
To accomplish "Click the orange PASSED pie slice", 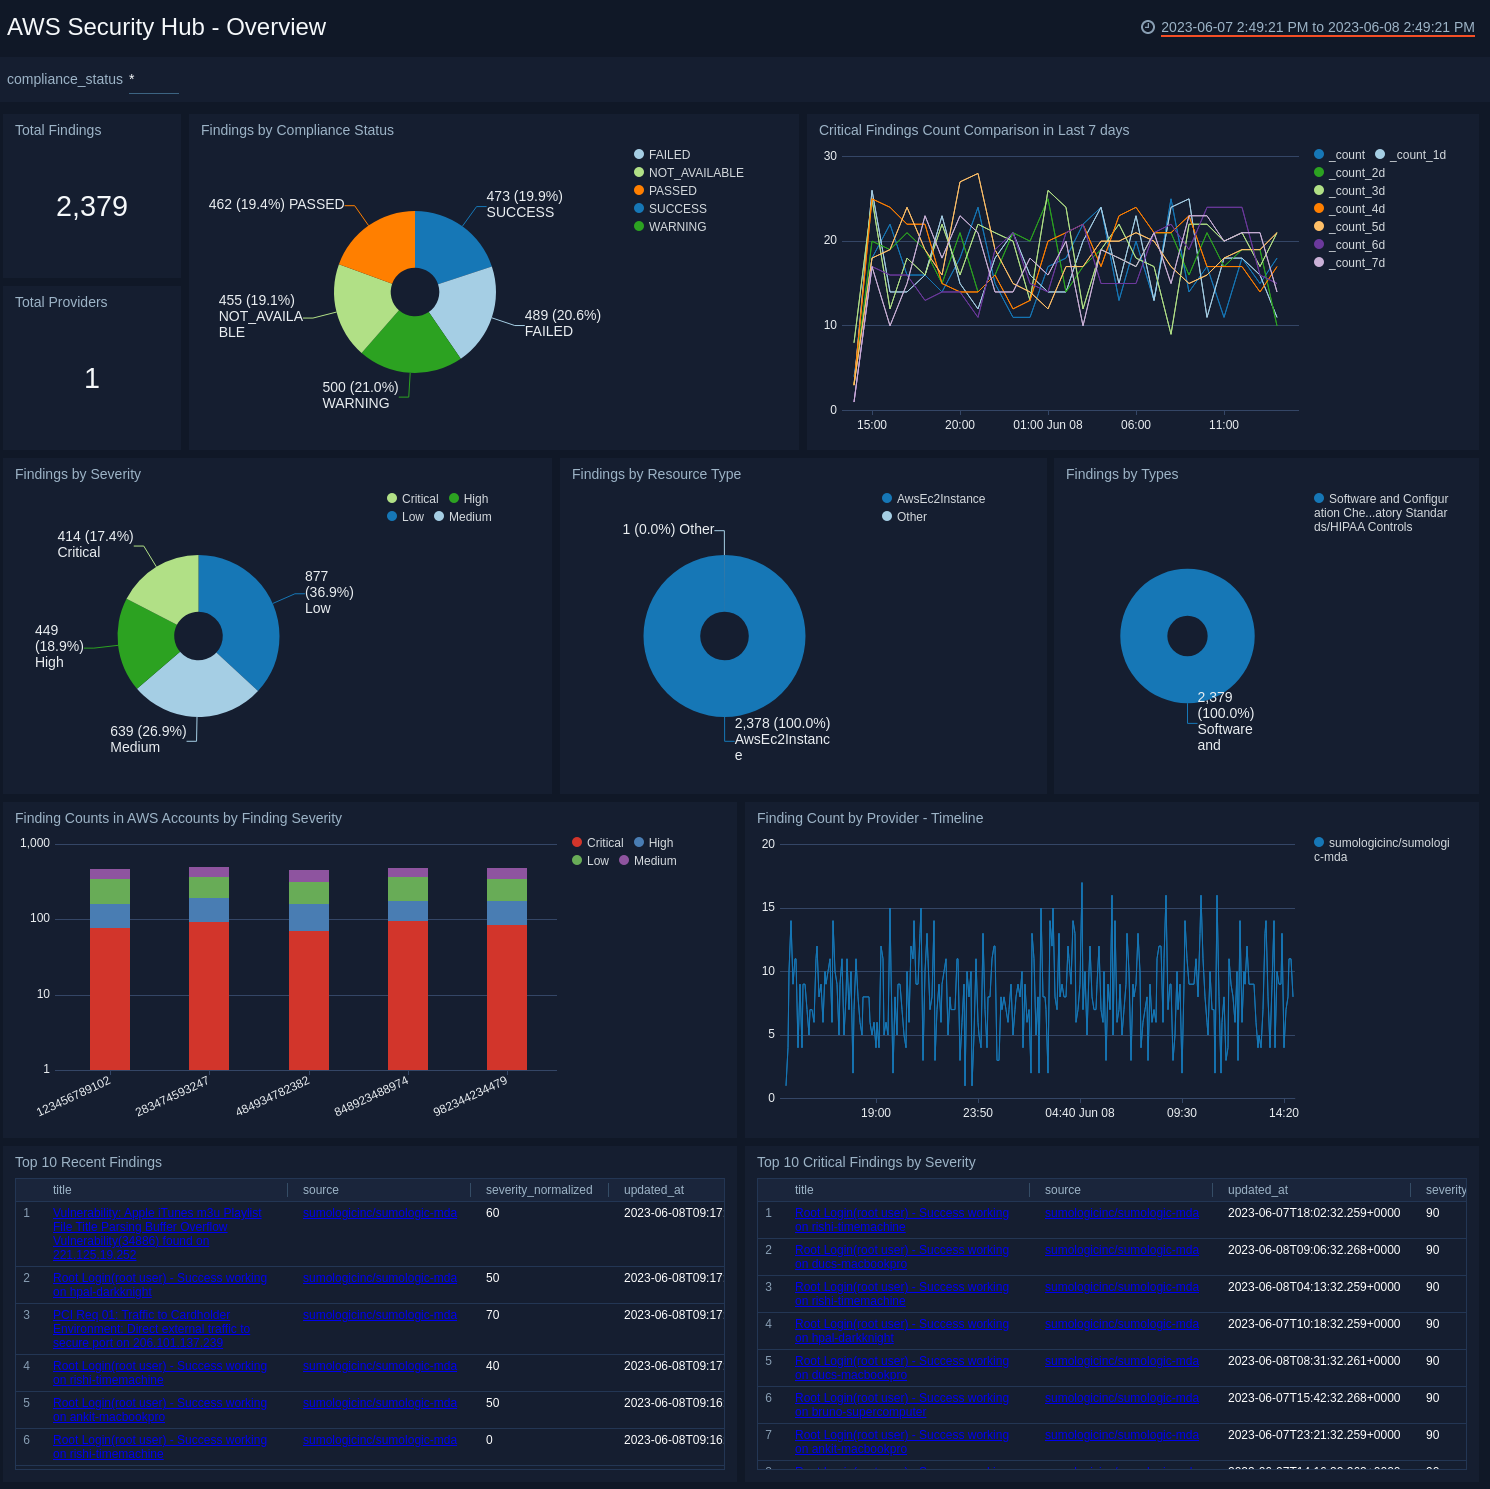I will tap(383, 245).
